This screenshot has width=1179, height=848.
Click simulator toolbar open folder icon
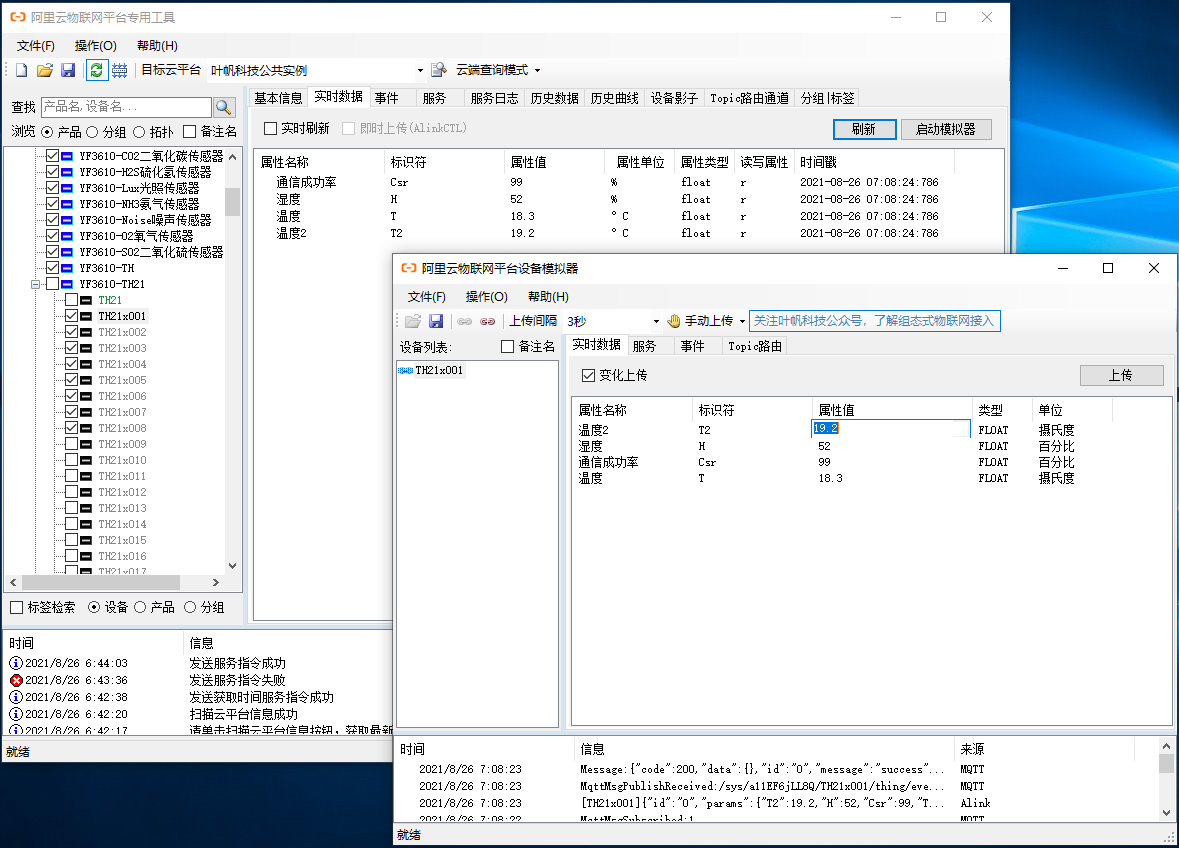click(413, 321)
